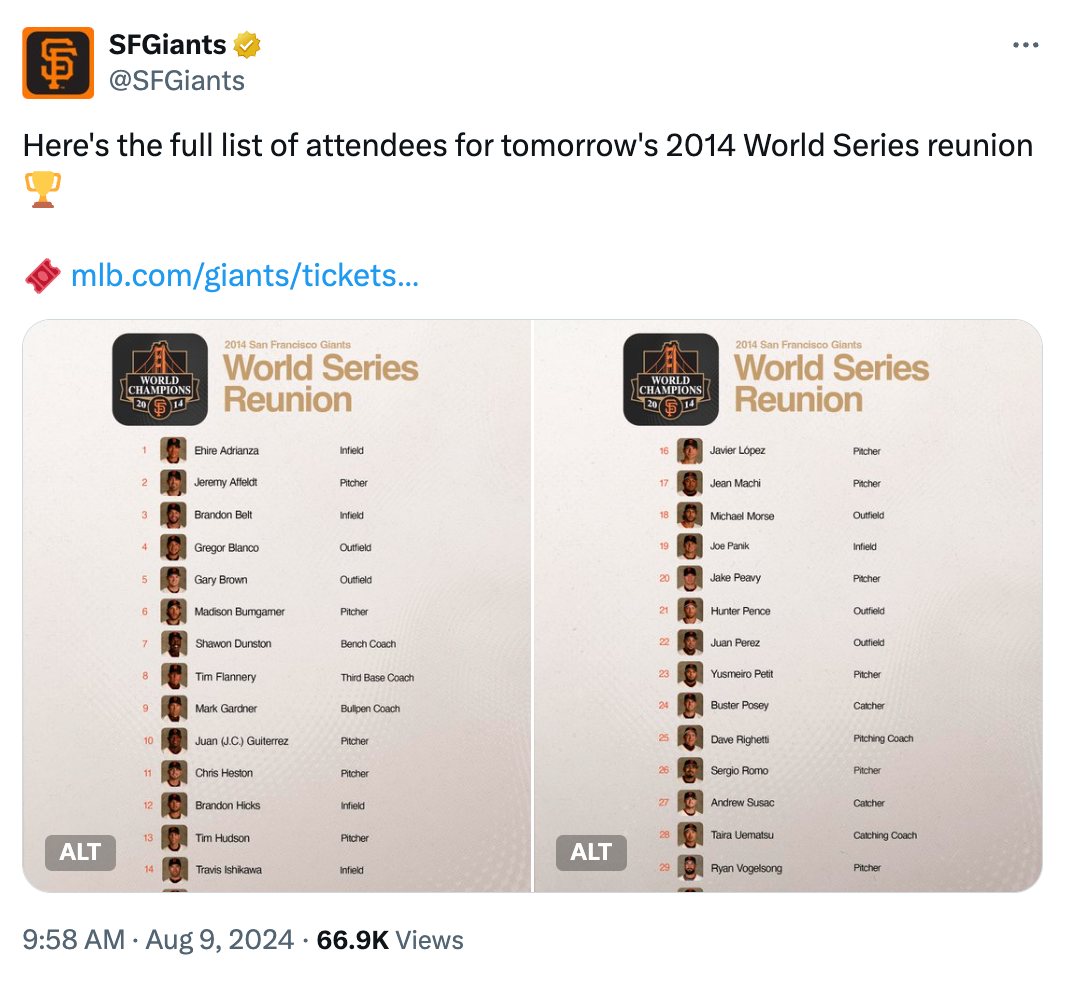
Task: Click the trophy emoji in the tweet
Action: 42,189
